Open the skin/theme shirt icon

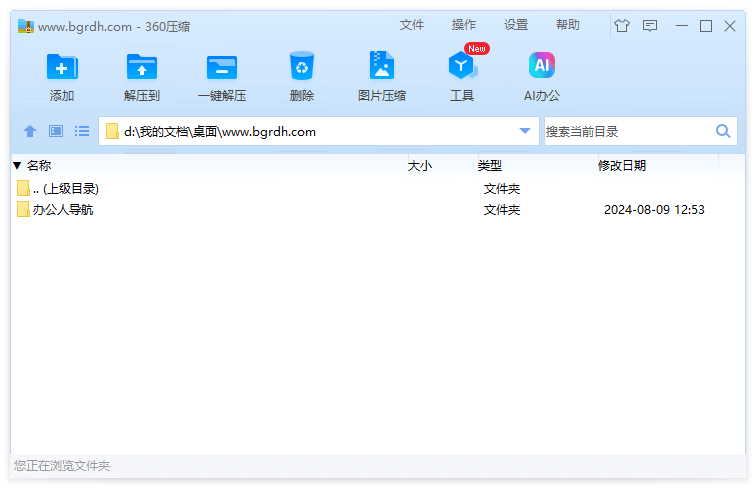[622, 26]
